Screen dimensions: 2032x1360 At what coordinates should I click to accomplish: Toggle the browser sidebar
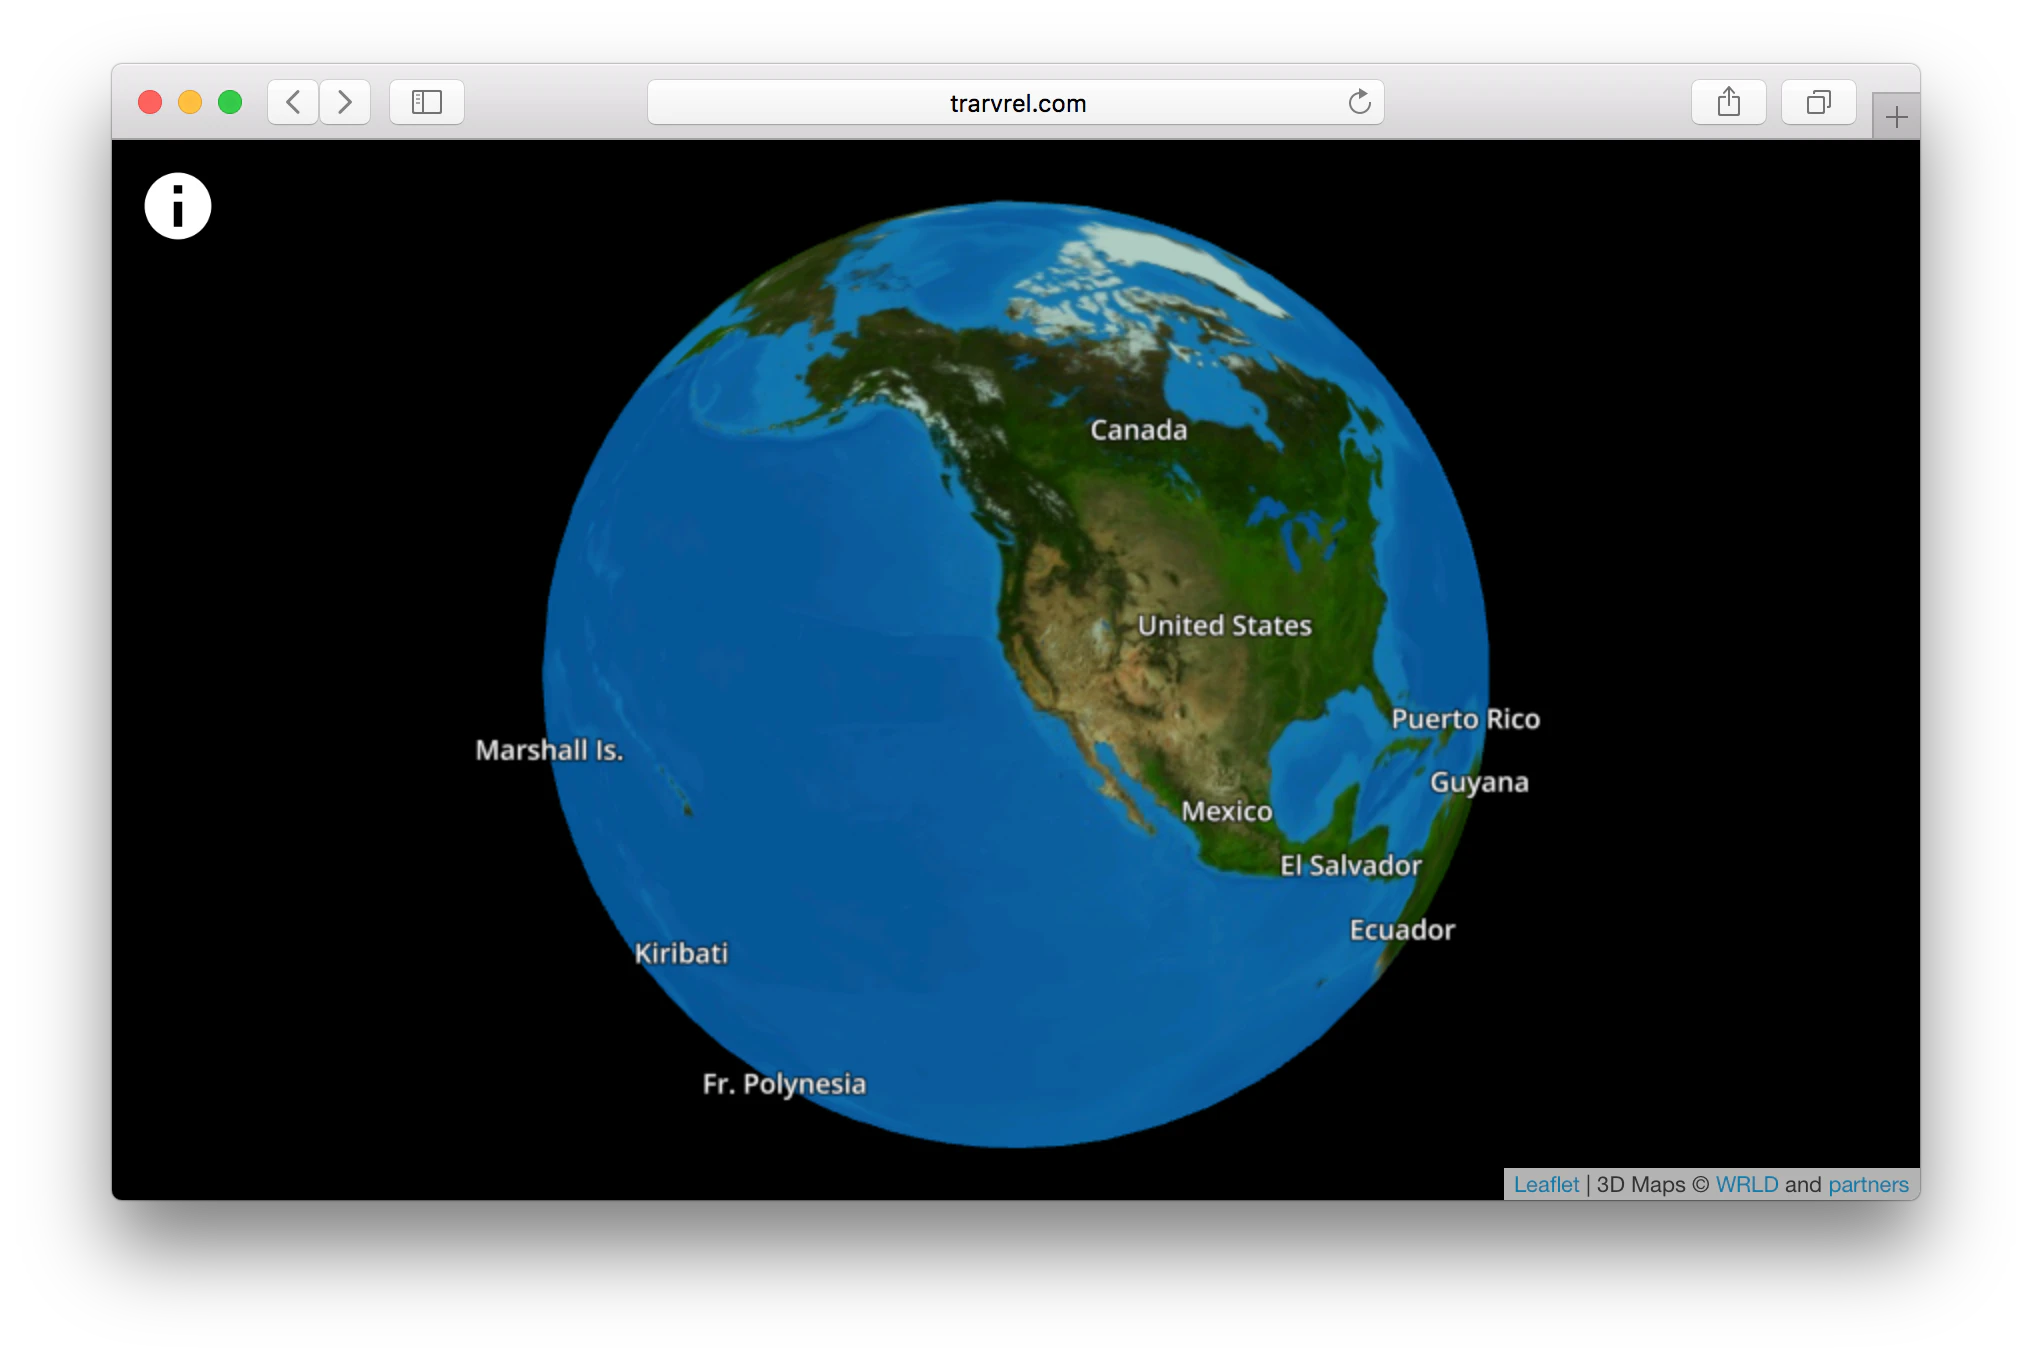point(427,102)
